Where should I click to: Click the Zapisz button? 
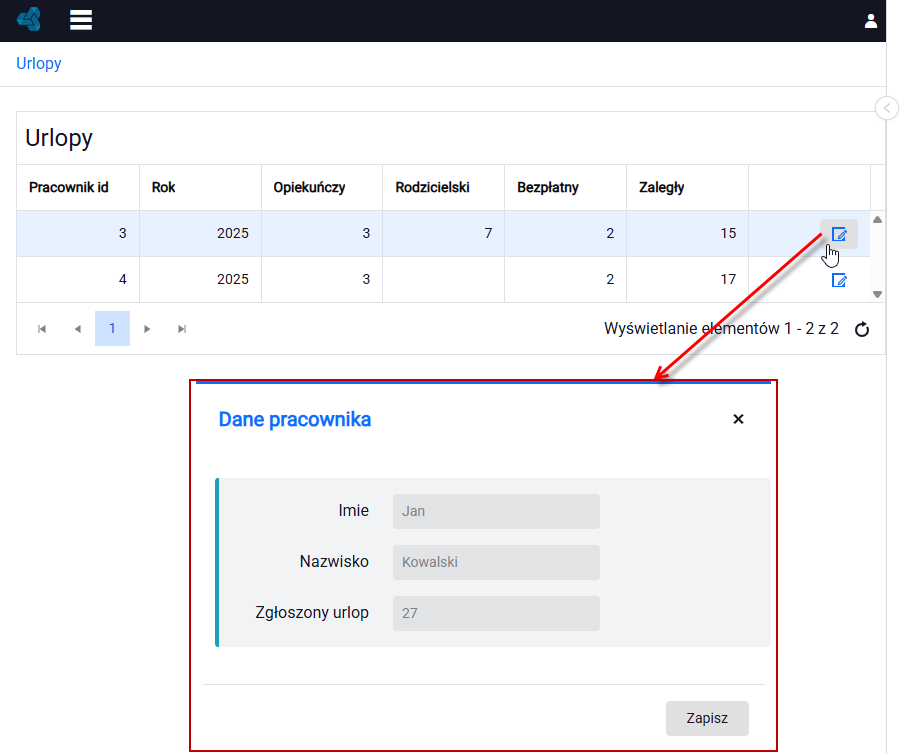point(707,718)
